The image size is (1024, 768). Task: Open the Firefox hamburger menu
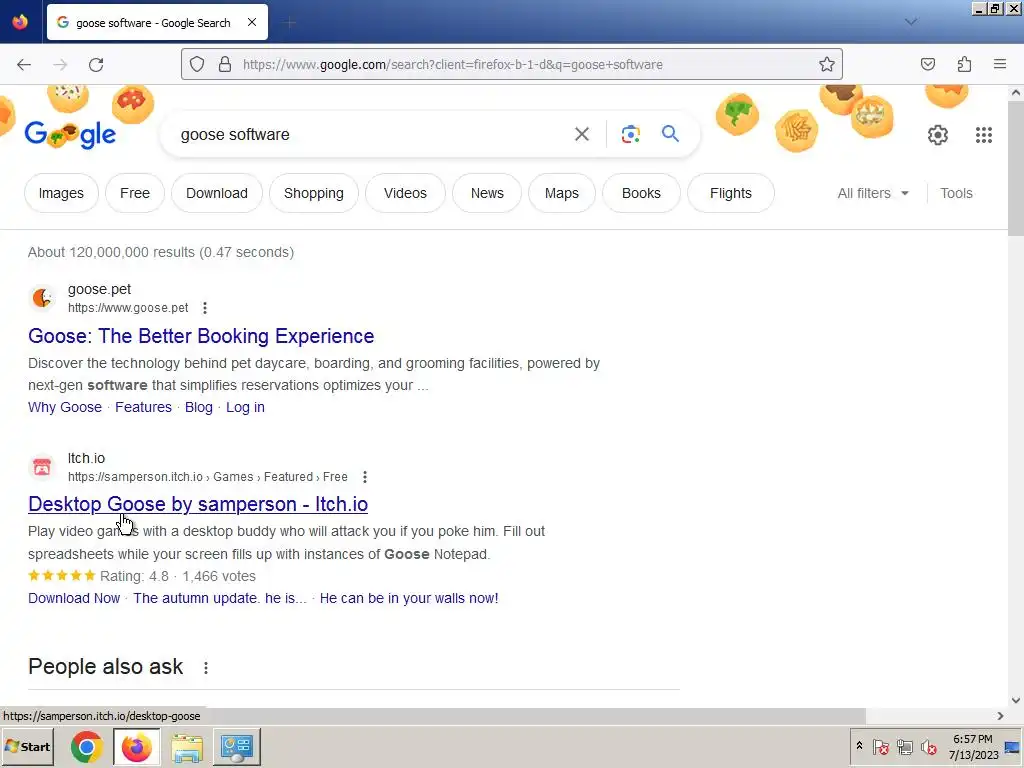tap(1000, 64)
